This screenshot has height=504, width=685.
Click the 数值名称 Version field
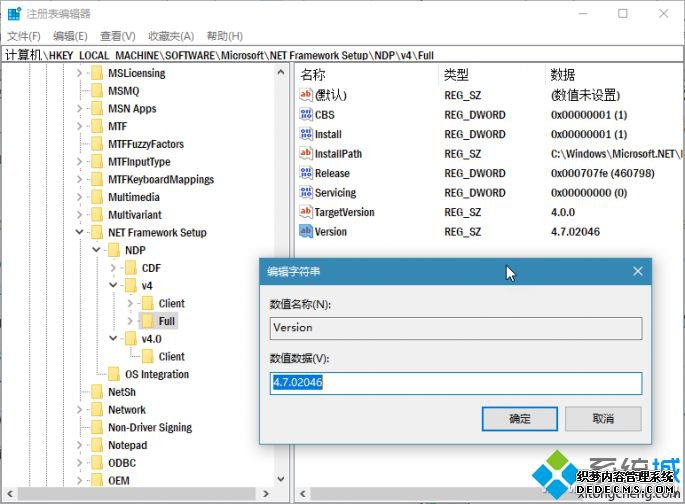point(456,328)
